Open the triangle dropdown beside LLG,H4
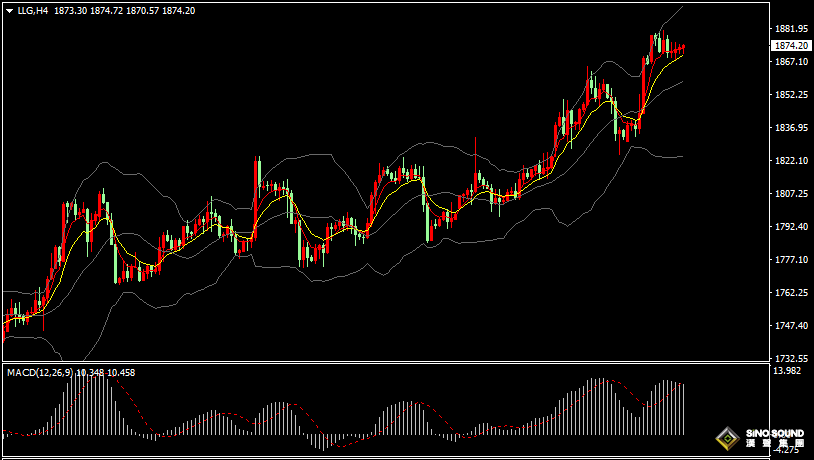This screenshot has height=460, width=814. point(9,11)
